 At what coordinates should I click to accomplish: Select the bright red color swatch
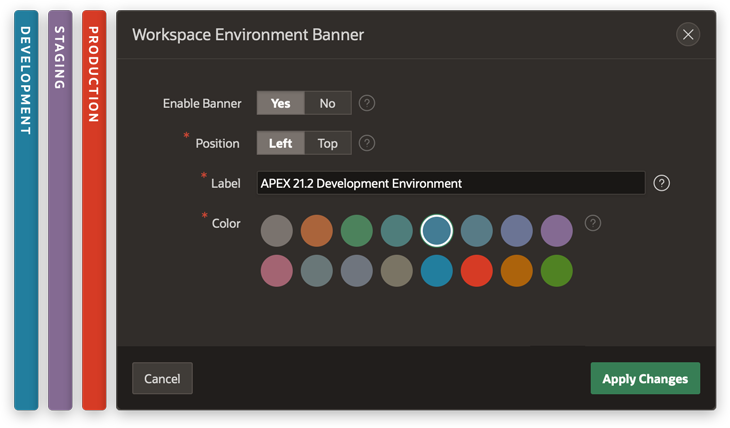click(x=477, y=270)
